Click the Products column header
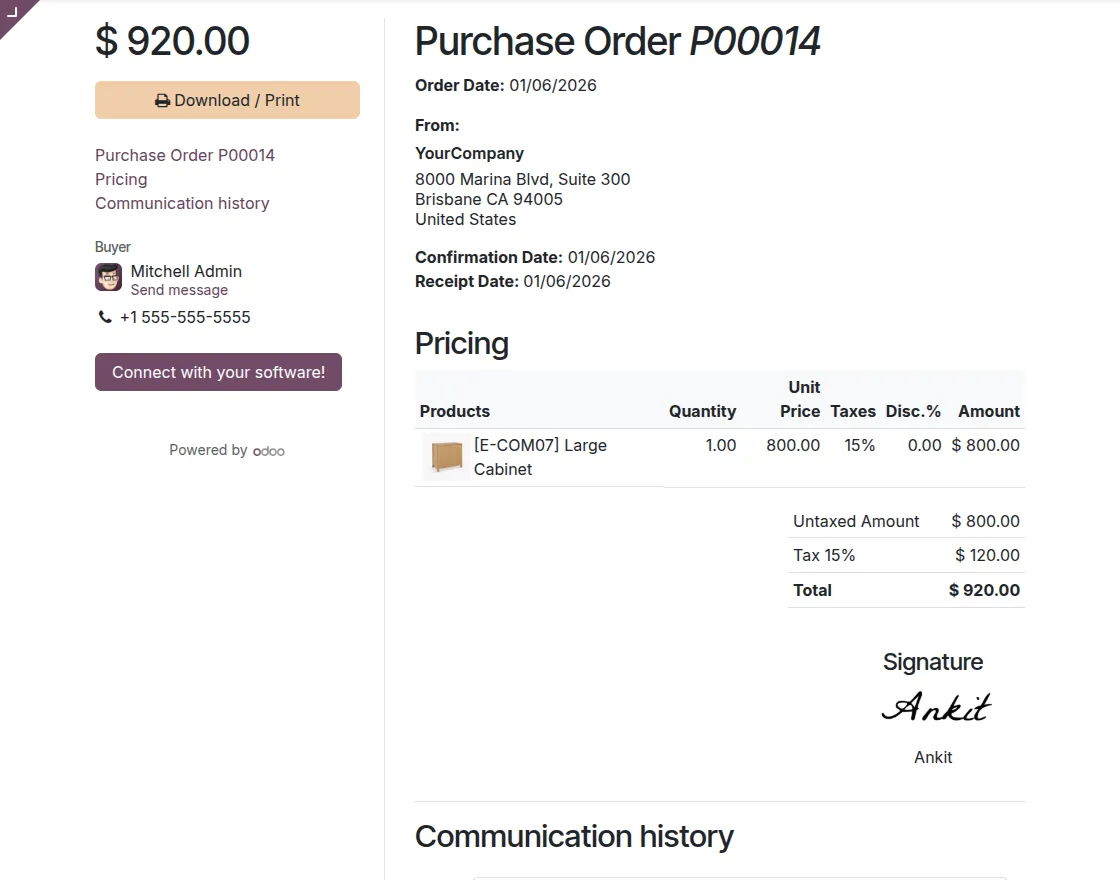The width and height of the screenshot is (1120, 880). pyautogui.click(x=455, y=411)
